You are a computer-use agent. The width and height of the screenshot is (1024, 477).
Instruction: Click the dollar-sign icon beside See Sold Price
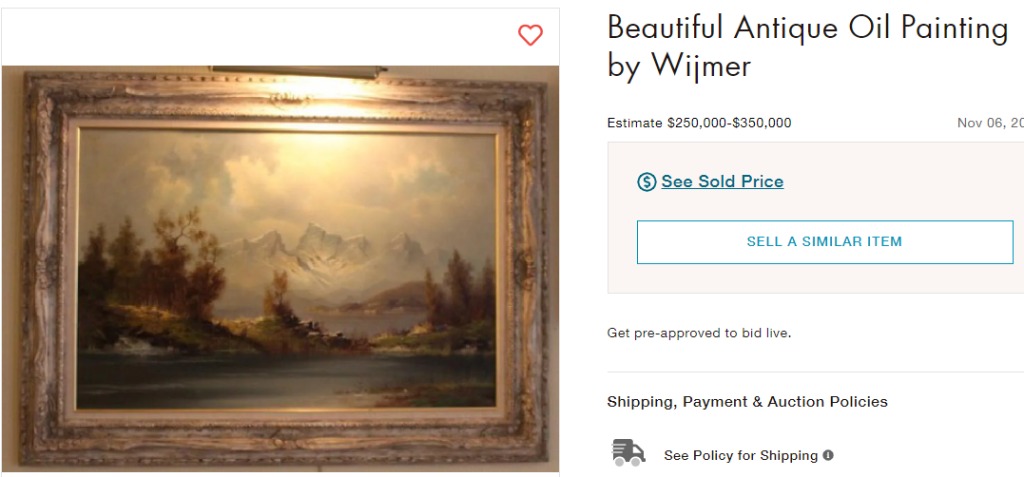click(646, 182)
